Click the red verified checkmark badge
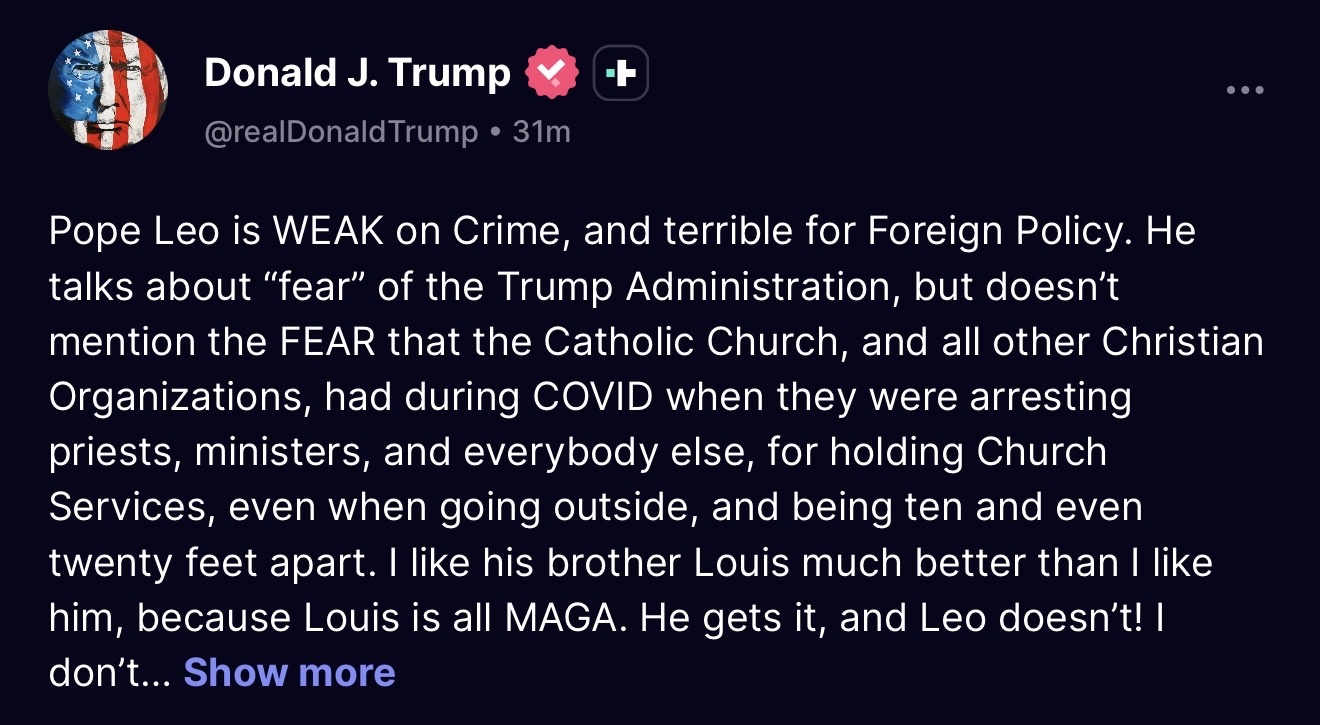 (552, 74)
